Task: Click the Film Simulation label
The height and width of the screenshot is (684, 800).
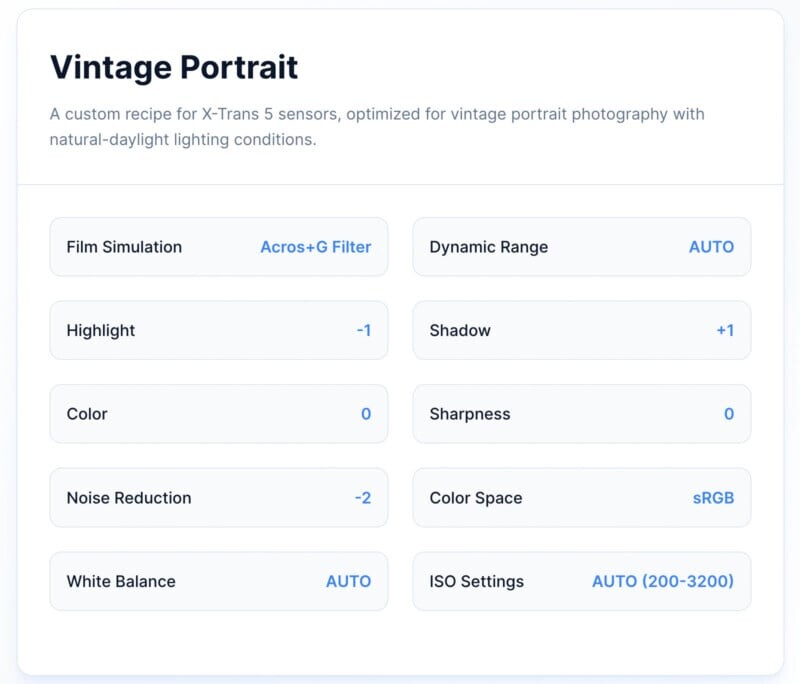Action: click(124, 247)
